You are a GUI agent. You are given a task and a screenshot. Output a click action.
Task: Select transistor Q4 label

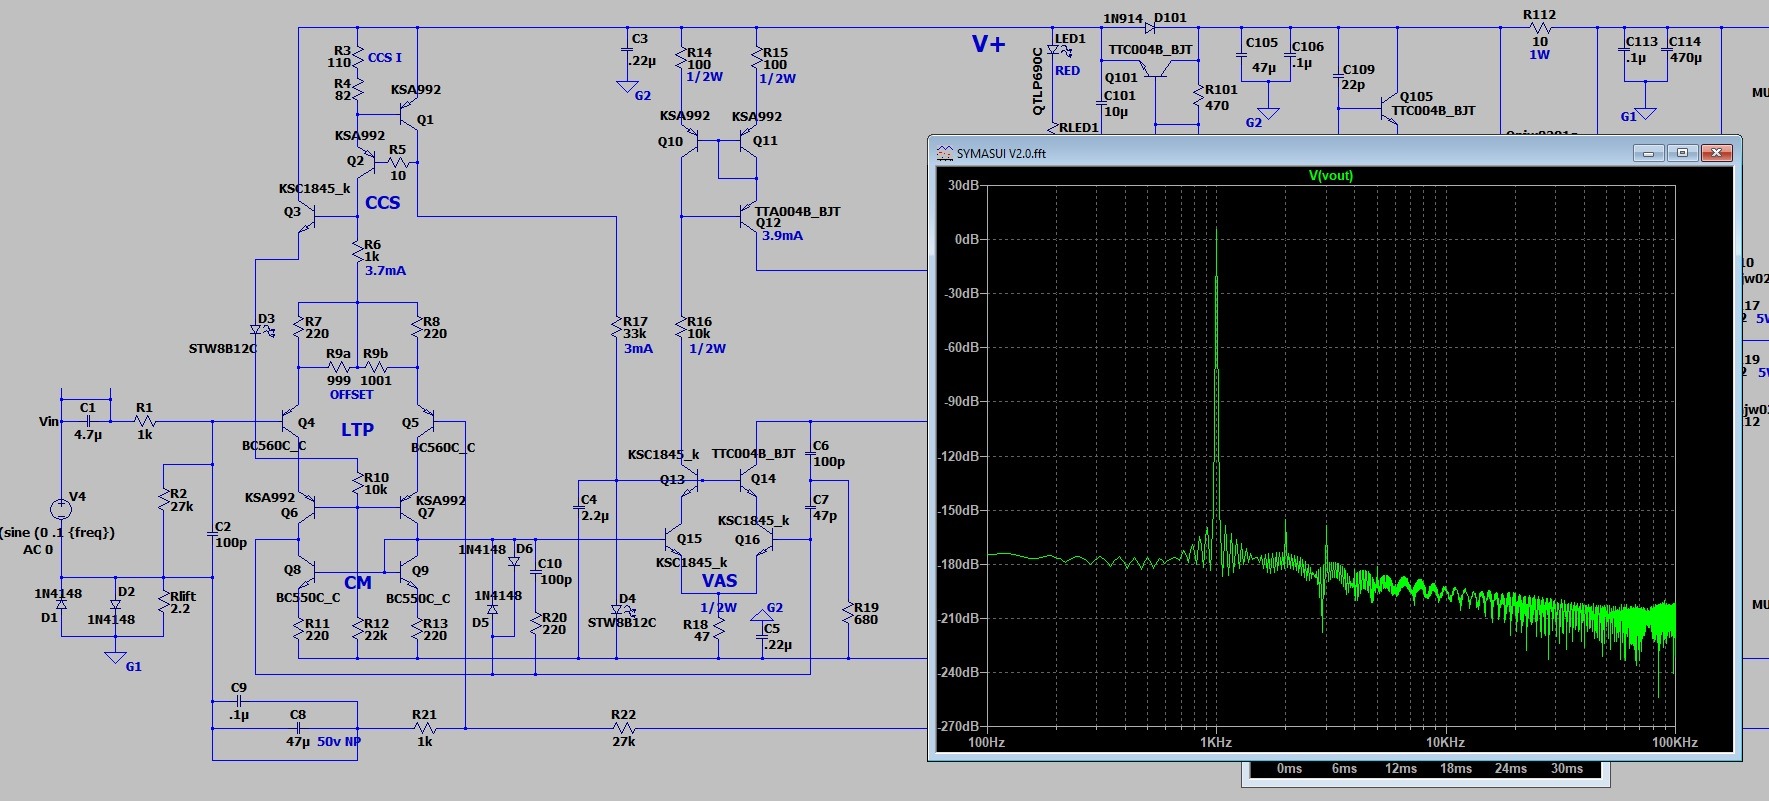(306, 422)
